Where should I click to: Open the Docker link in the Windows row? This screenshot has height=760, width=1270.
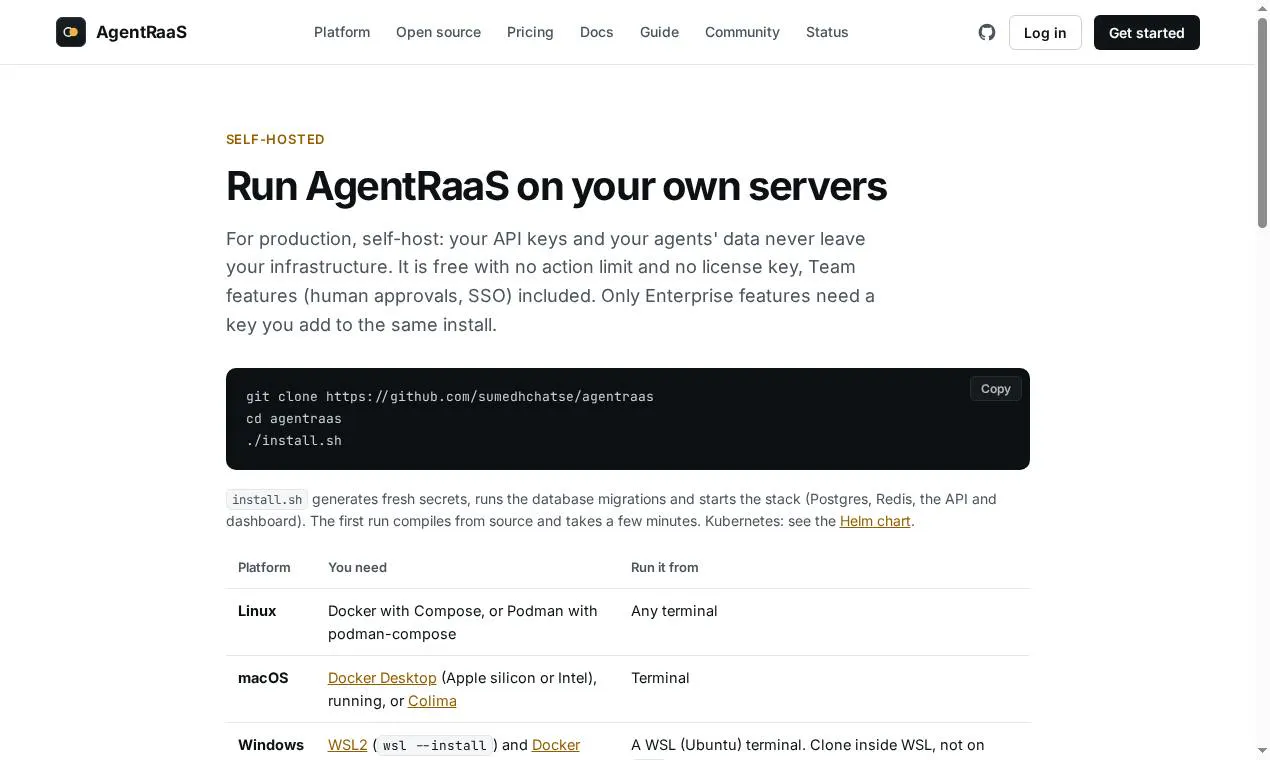point(556,745)
